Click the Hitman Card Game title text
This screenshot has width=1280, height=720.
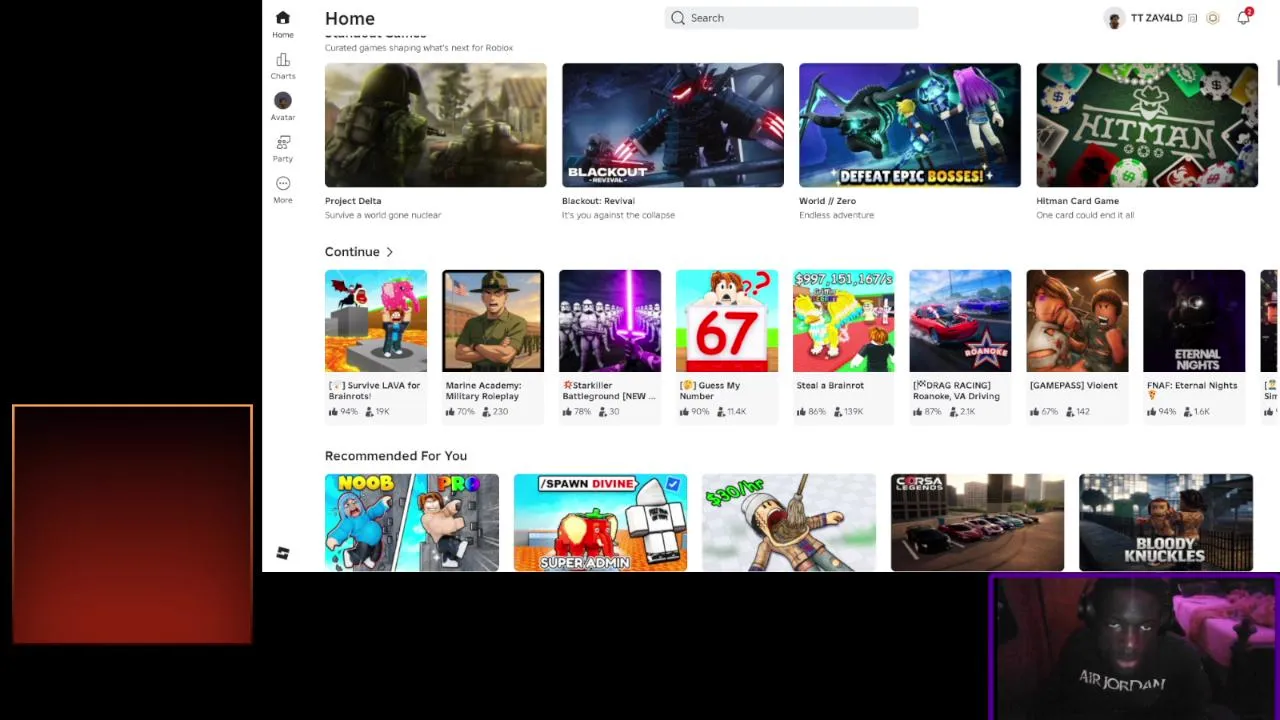(x=1077, y=201)
